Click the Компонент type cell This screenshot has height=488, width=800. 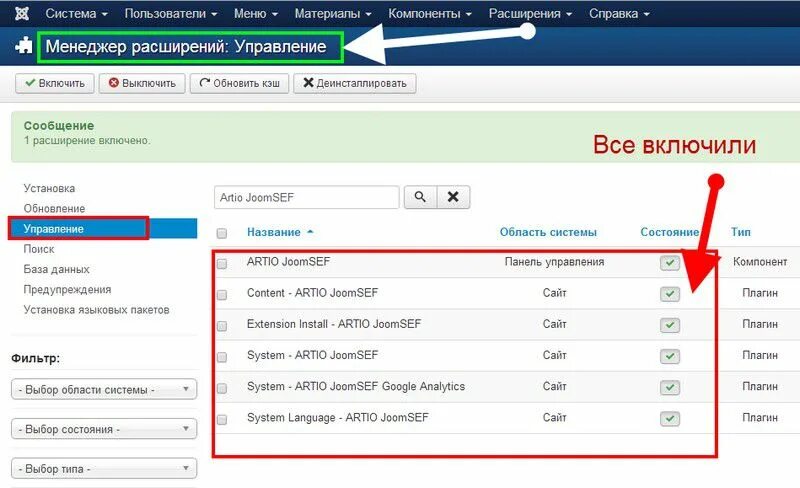click(760, 262)
